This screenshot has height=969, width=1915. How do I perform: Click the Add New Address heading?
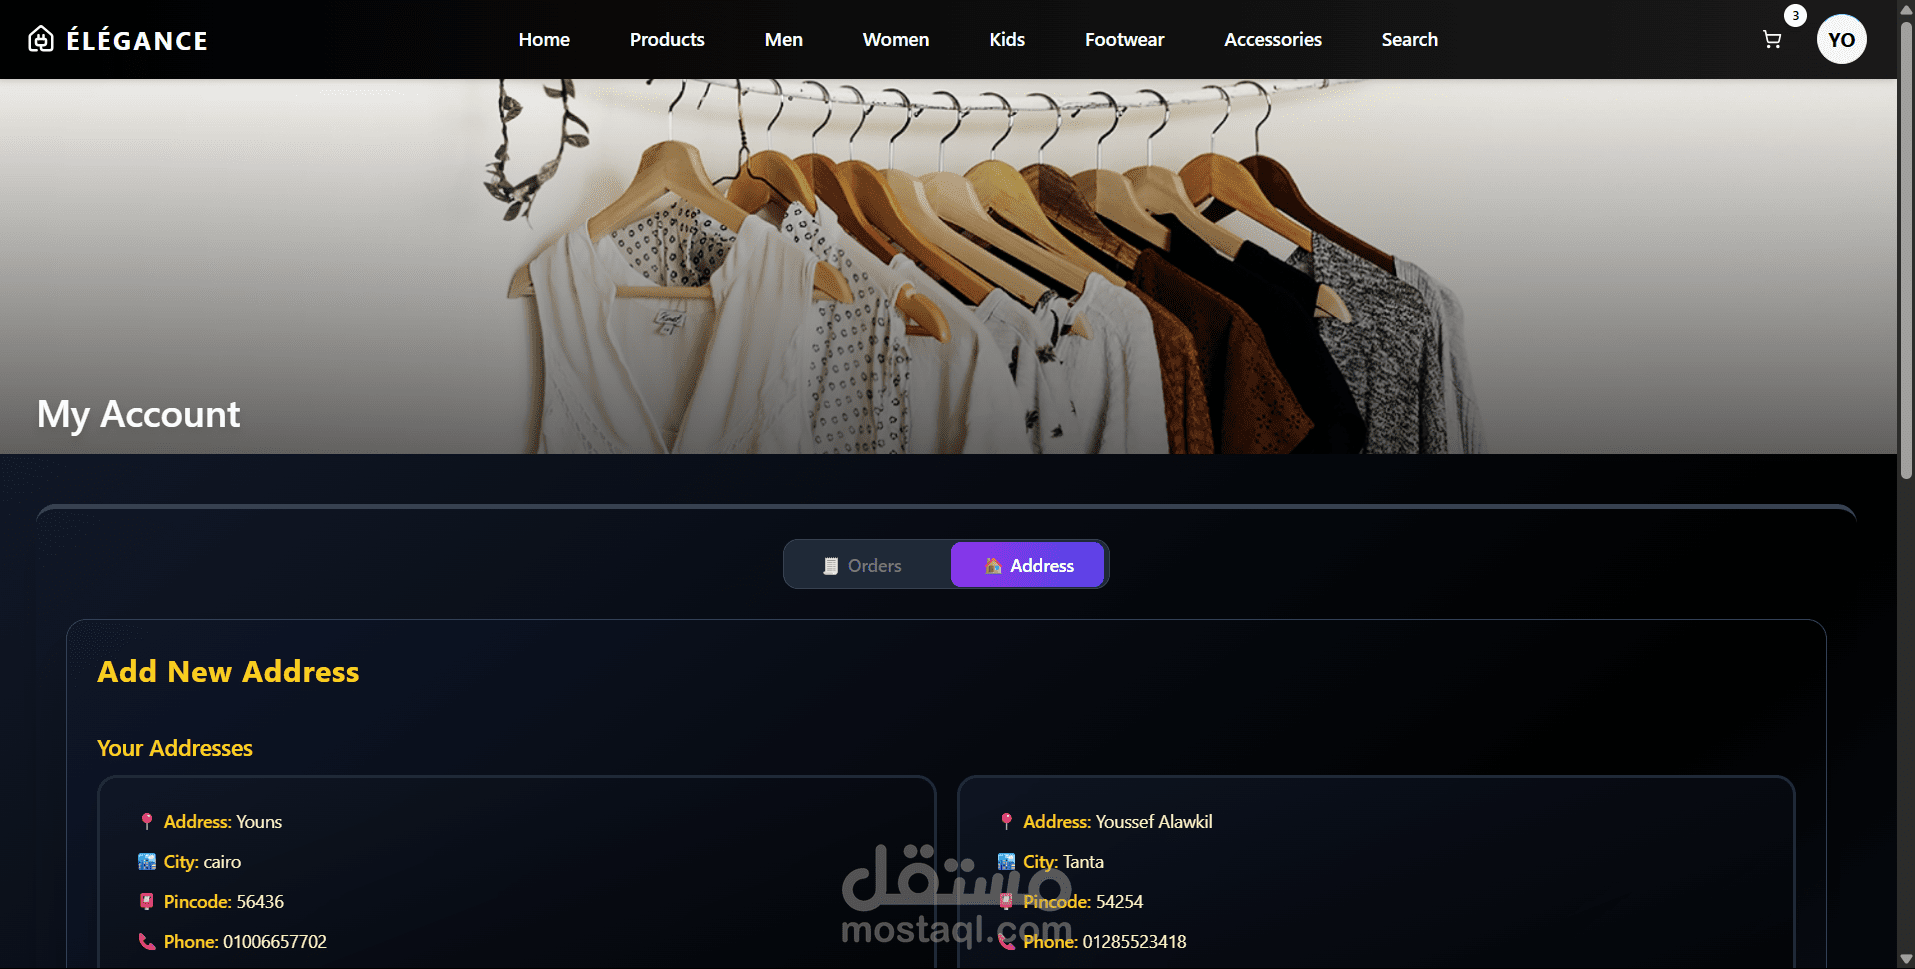(228, 672)
